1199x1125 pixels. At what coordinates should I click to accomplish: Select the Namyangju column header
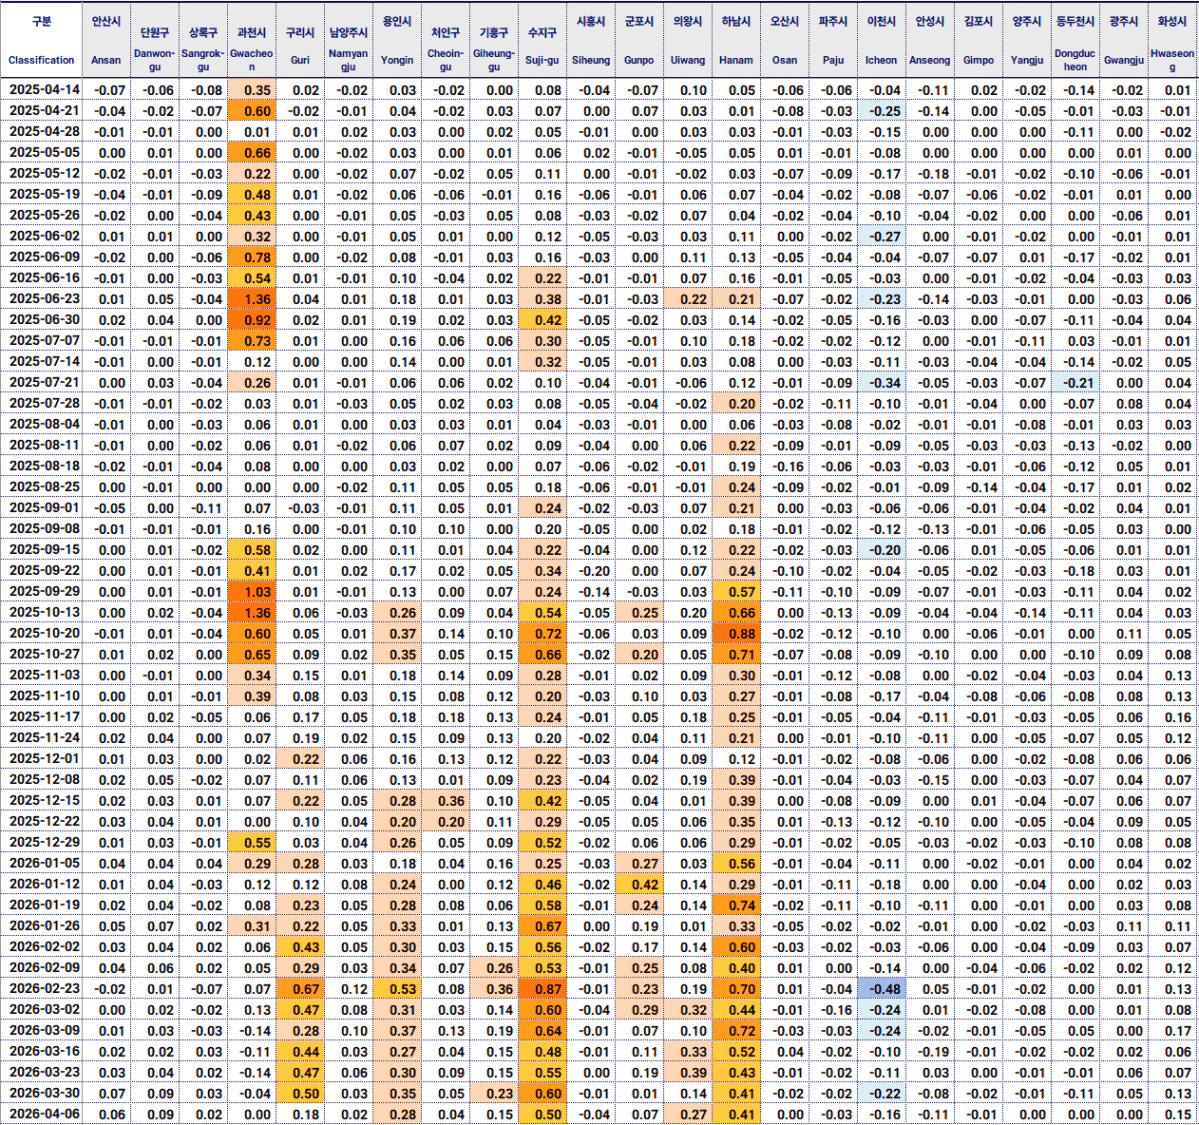click(x=349, y=39)
